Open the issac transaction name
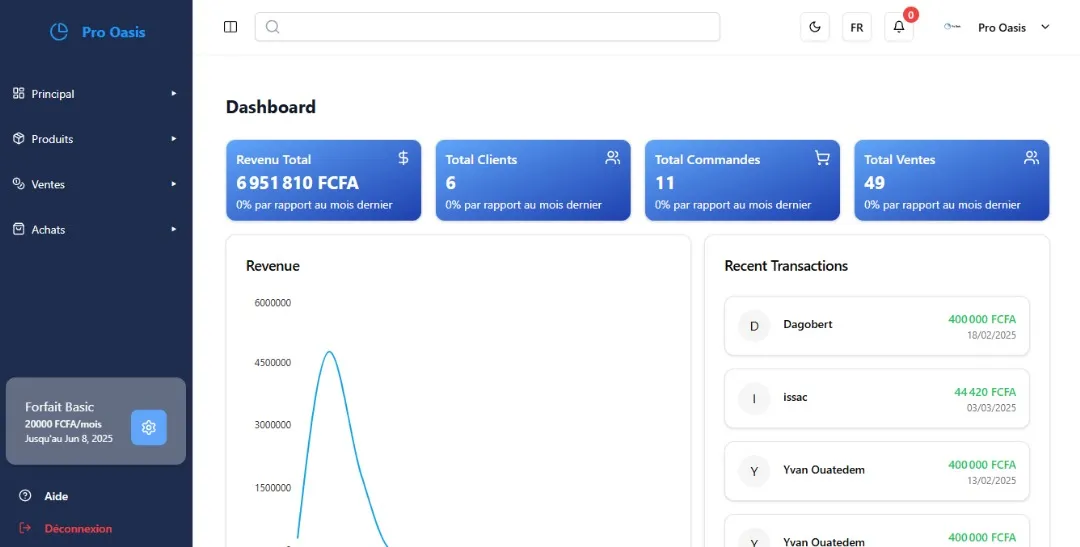This screenshot has width=1080, height=547. coord(796,397)
